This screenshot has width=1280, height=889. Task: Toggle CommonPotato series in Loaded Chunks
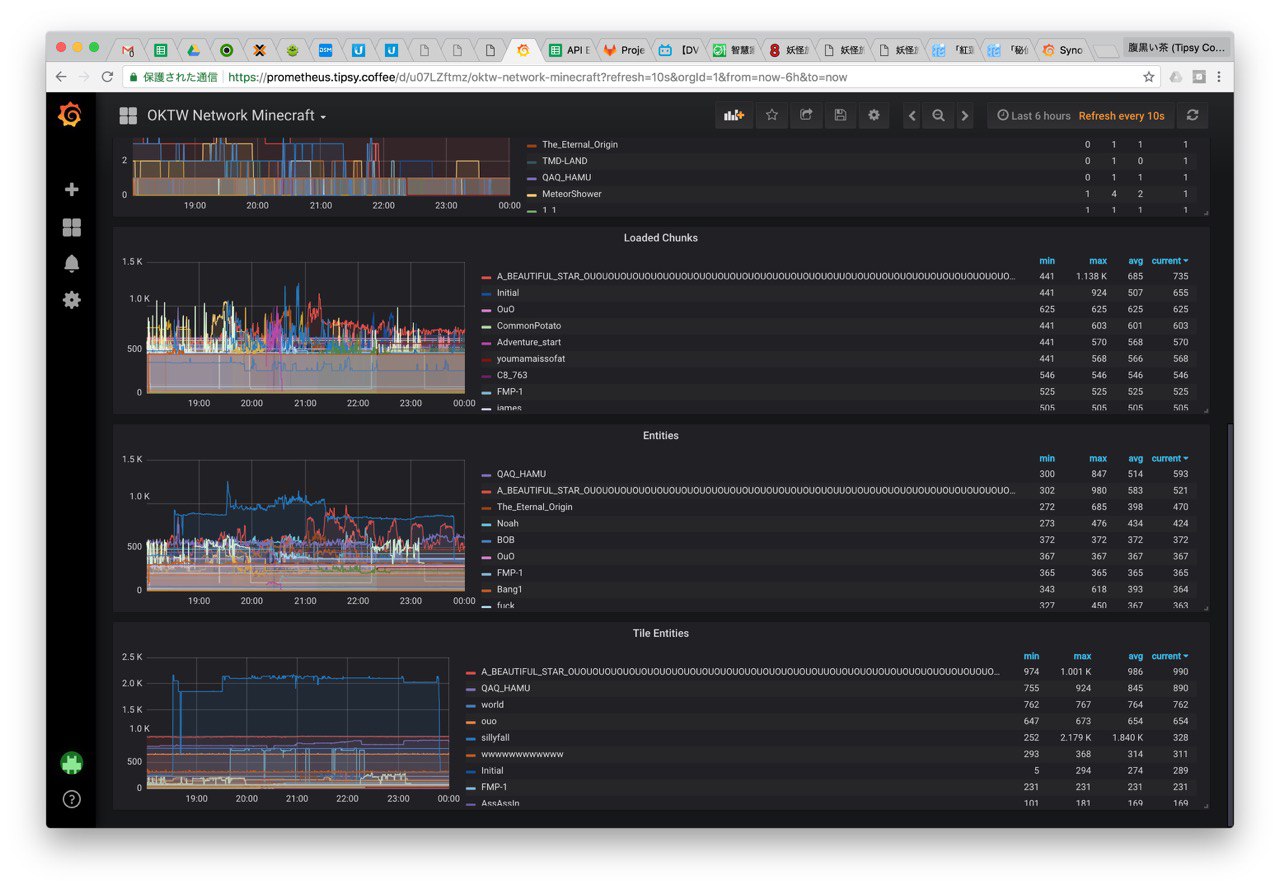(x=529, y=326)
